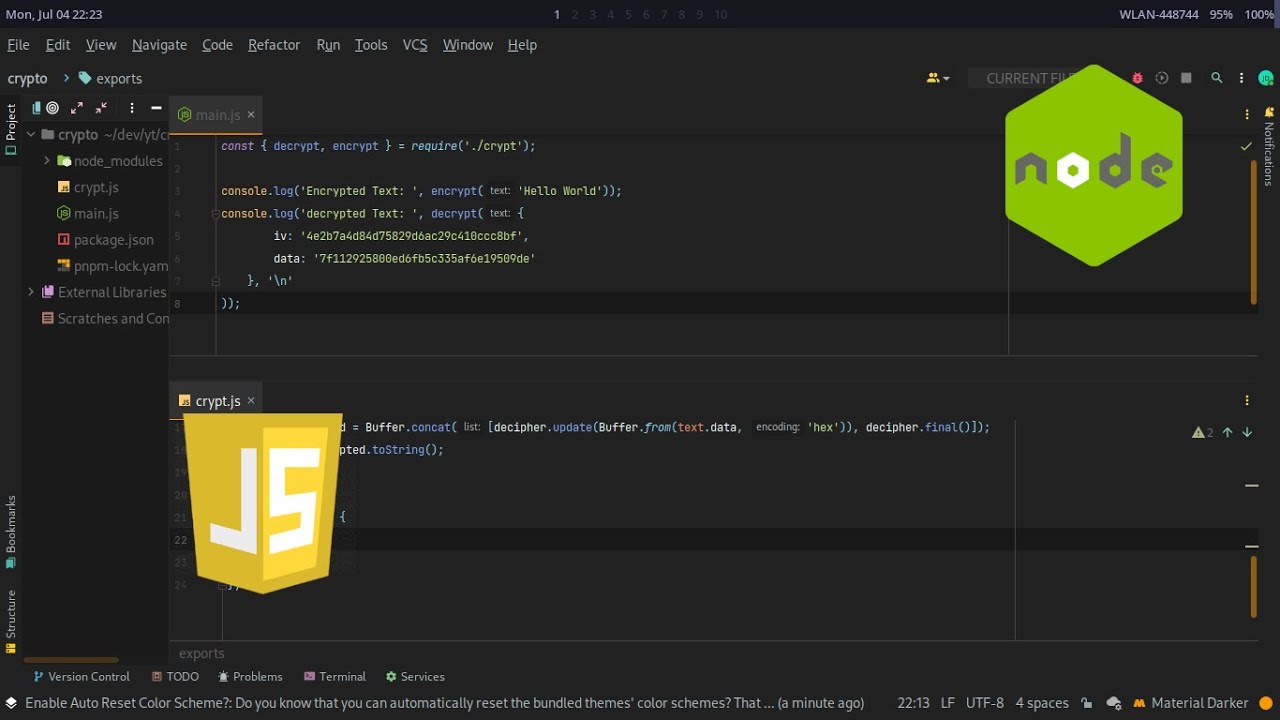This screenshot has width=1280, height=720.
Task: Expand all nodes in Project panel
Action: (77, 108)
